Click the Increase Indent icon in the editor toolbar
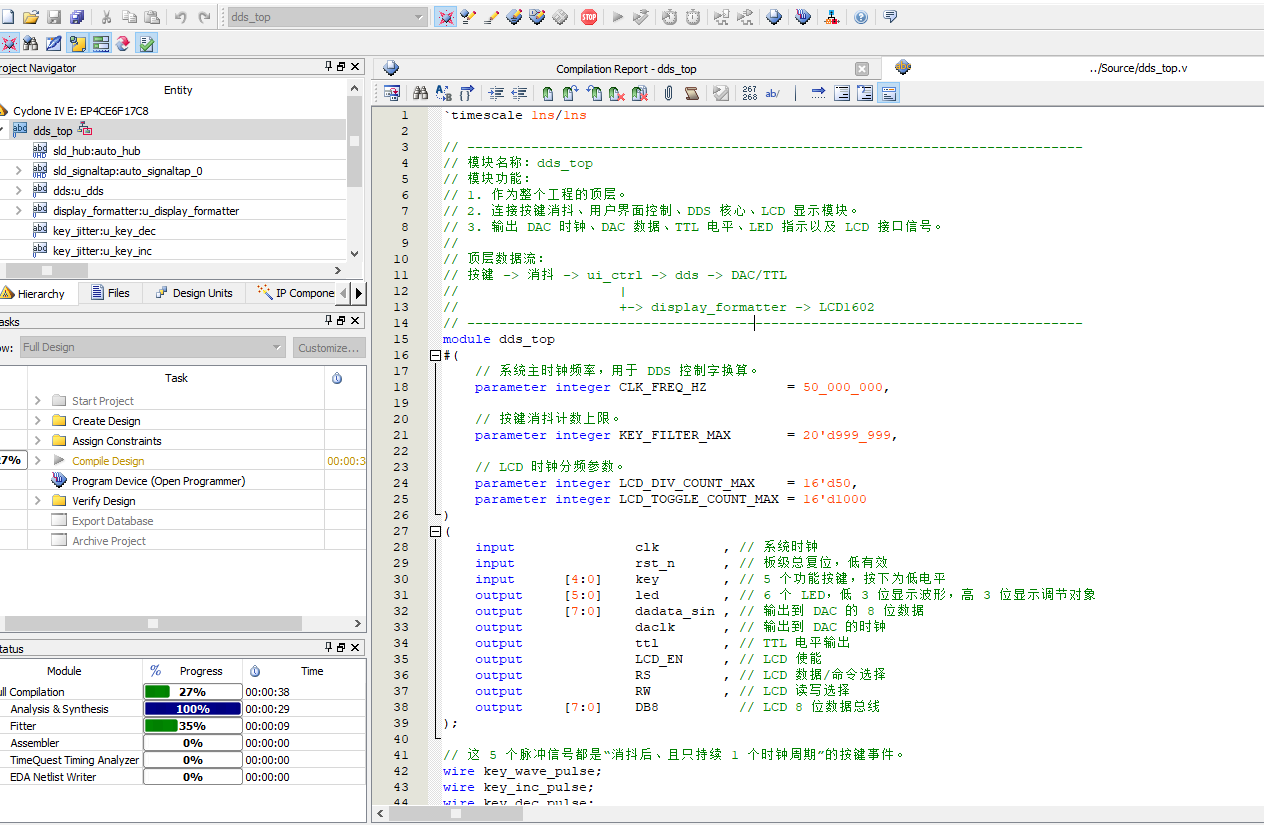 tap(496, 93)
